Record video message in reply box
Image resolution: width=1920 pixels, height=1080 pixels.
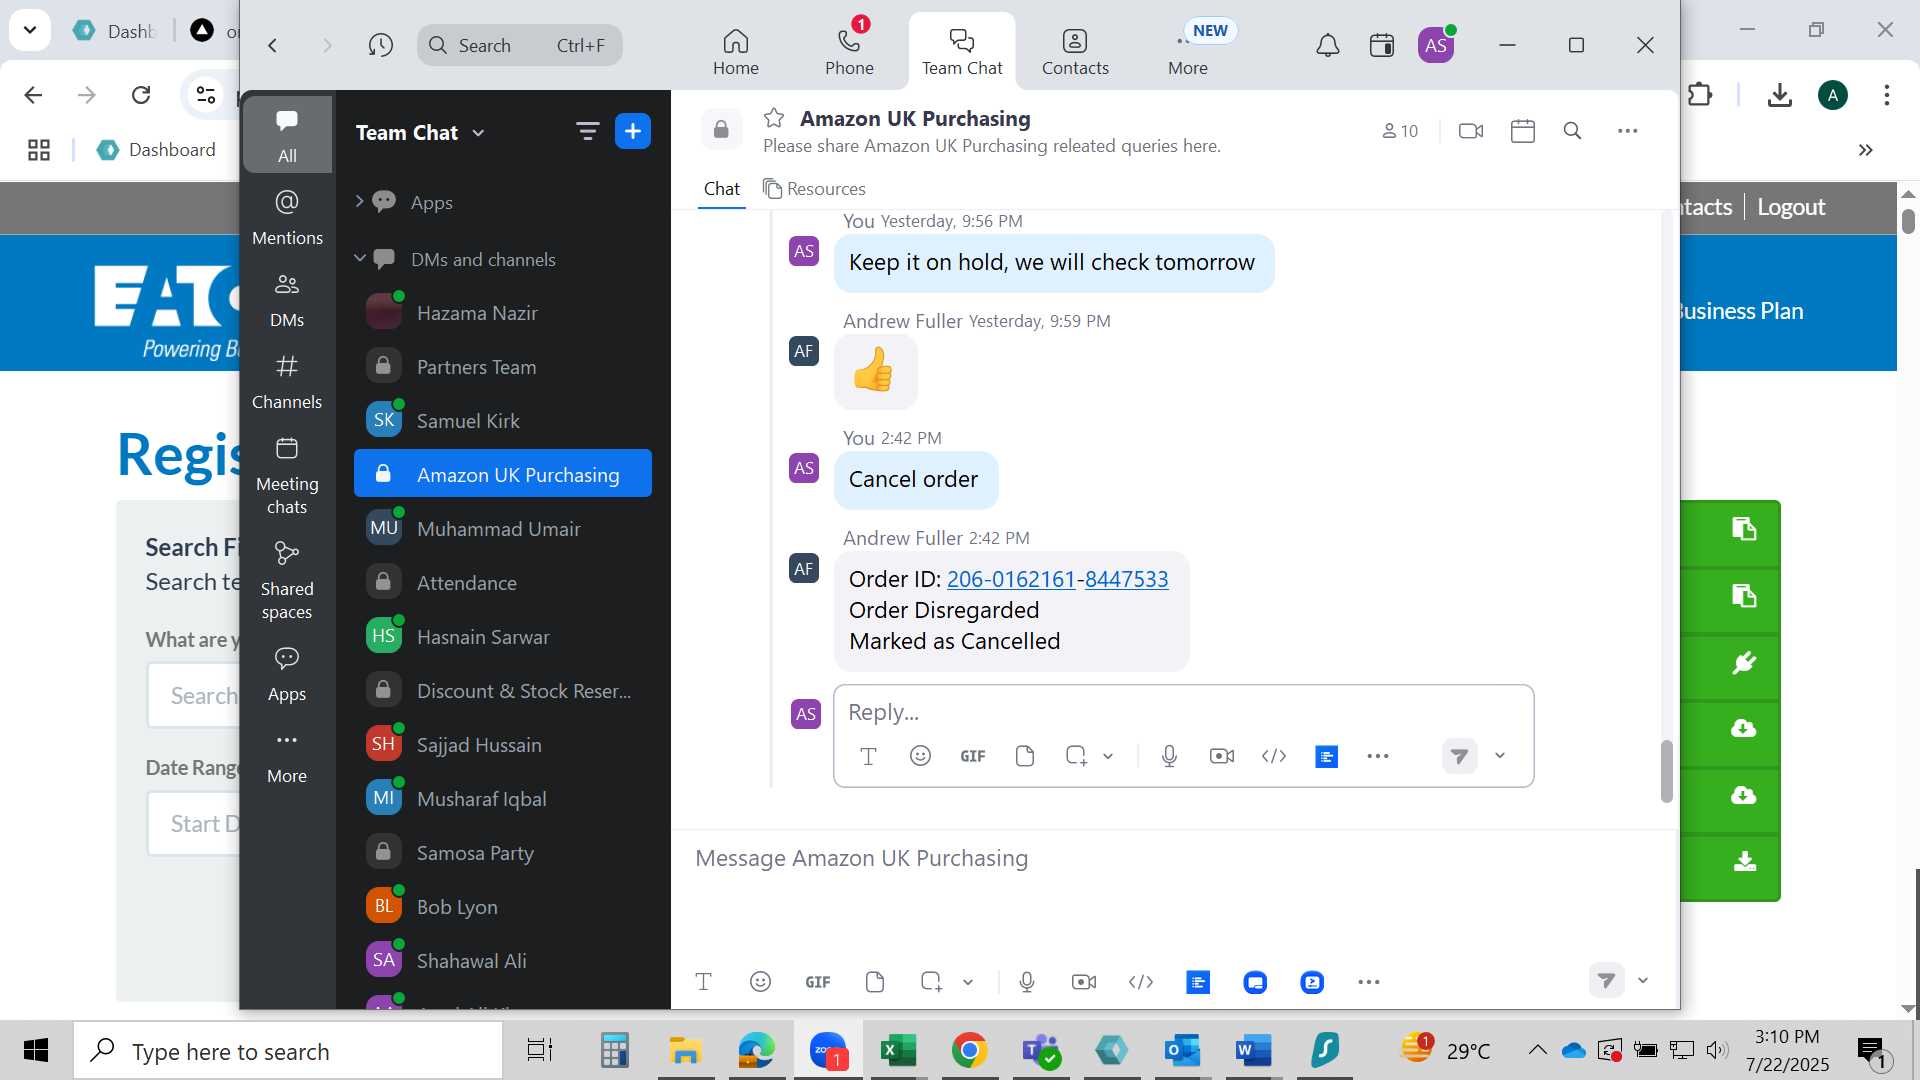pyautogui.click(x=1221, y=756)
